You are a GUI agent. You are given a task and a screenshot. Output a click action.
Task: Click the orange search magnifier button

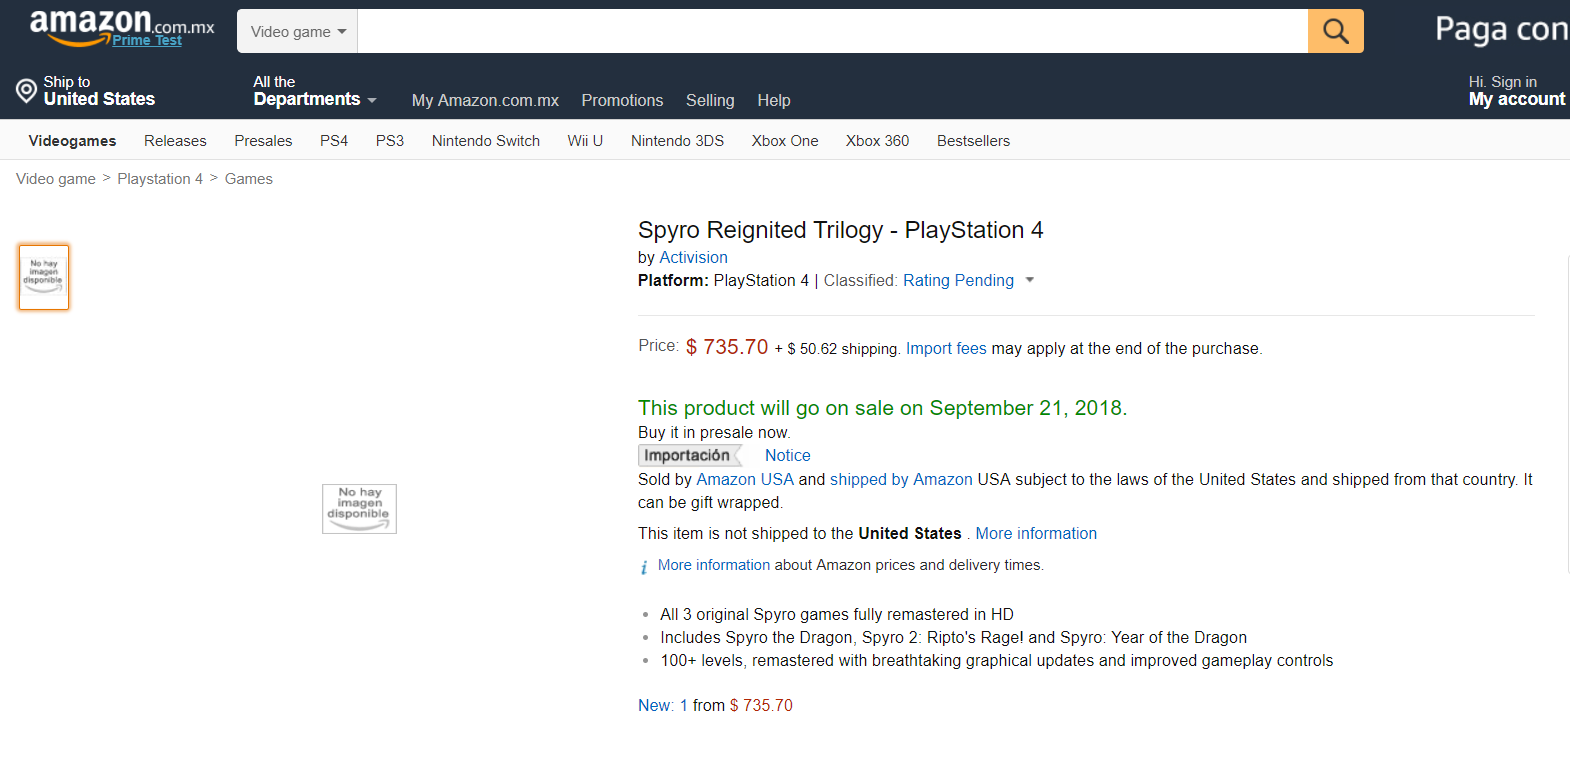(x=1335, y=31)
